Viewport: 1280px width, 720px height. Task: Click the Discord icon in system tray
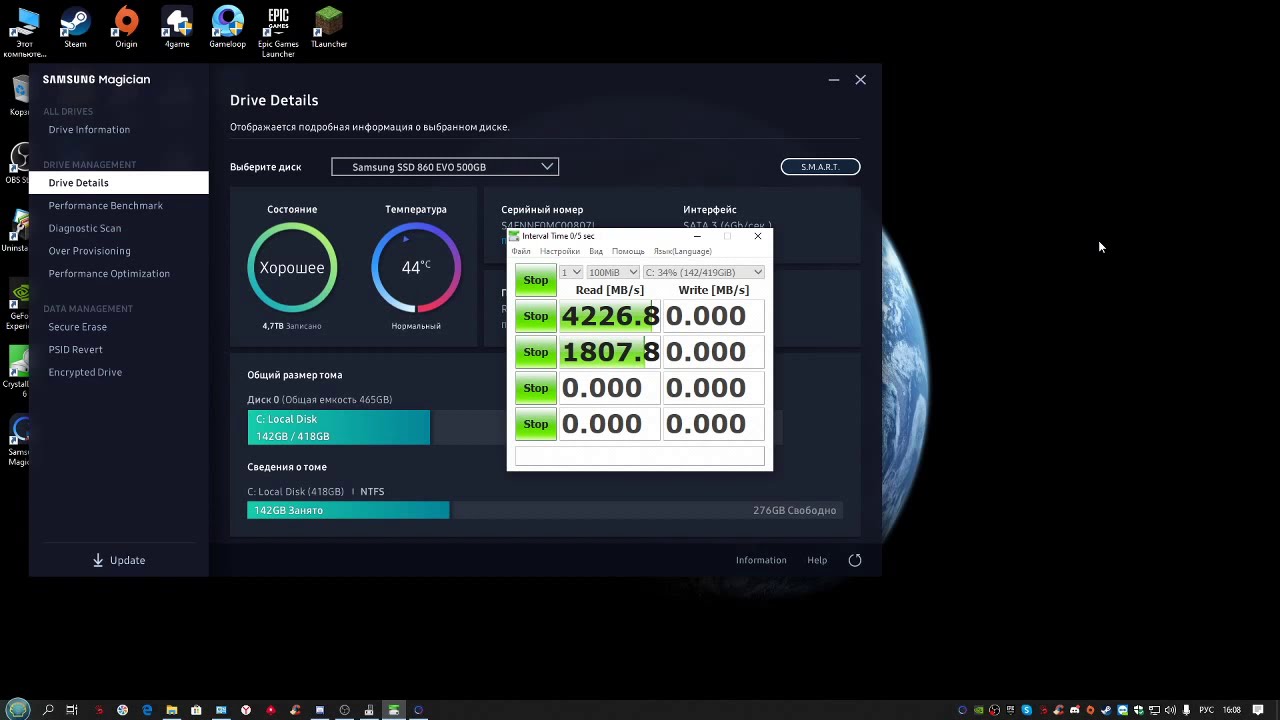coord(1075,710)
